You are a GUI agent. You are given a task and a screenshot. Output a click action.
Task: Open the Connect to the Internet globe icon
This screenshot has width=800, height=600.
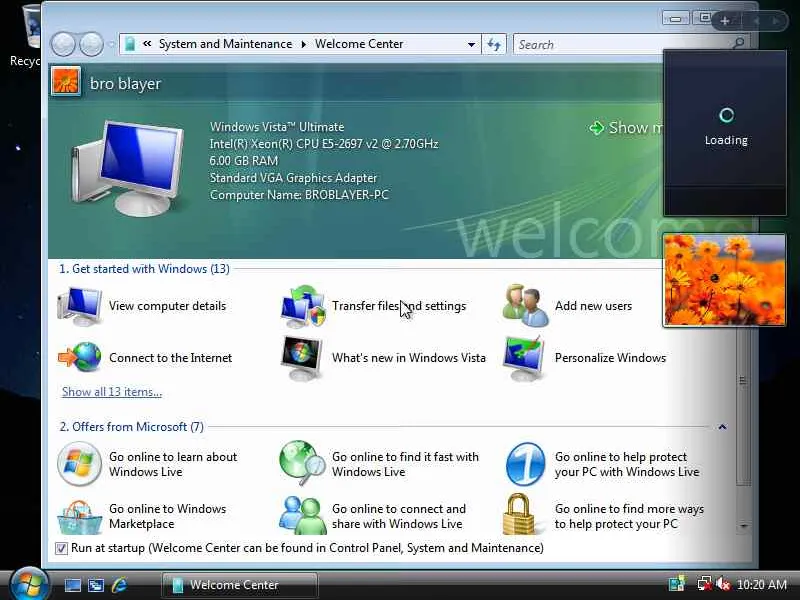[80, 357]
